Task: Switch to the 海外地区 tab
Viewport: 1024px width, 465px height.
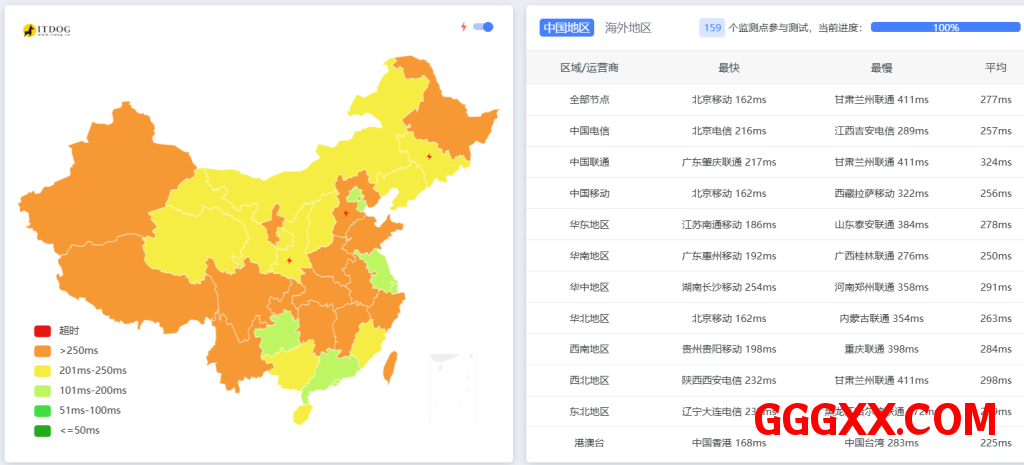Action: click(628, 28)
